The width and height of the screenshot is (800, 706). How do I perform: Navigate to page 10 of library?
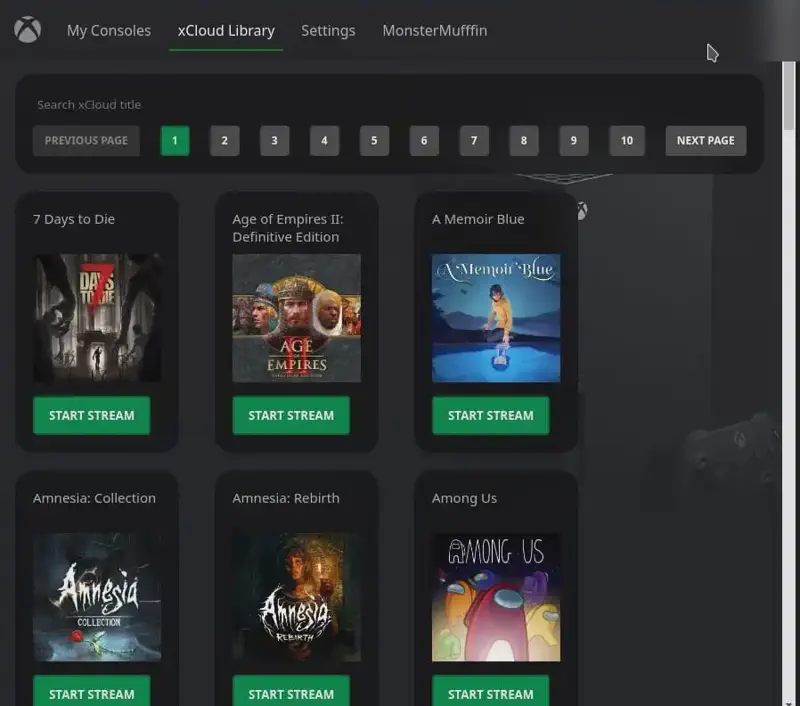tap(626, 140)
